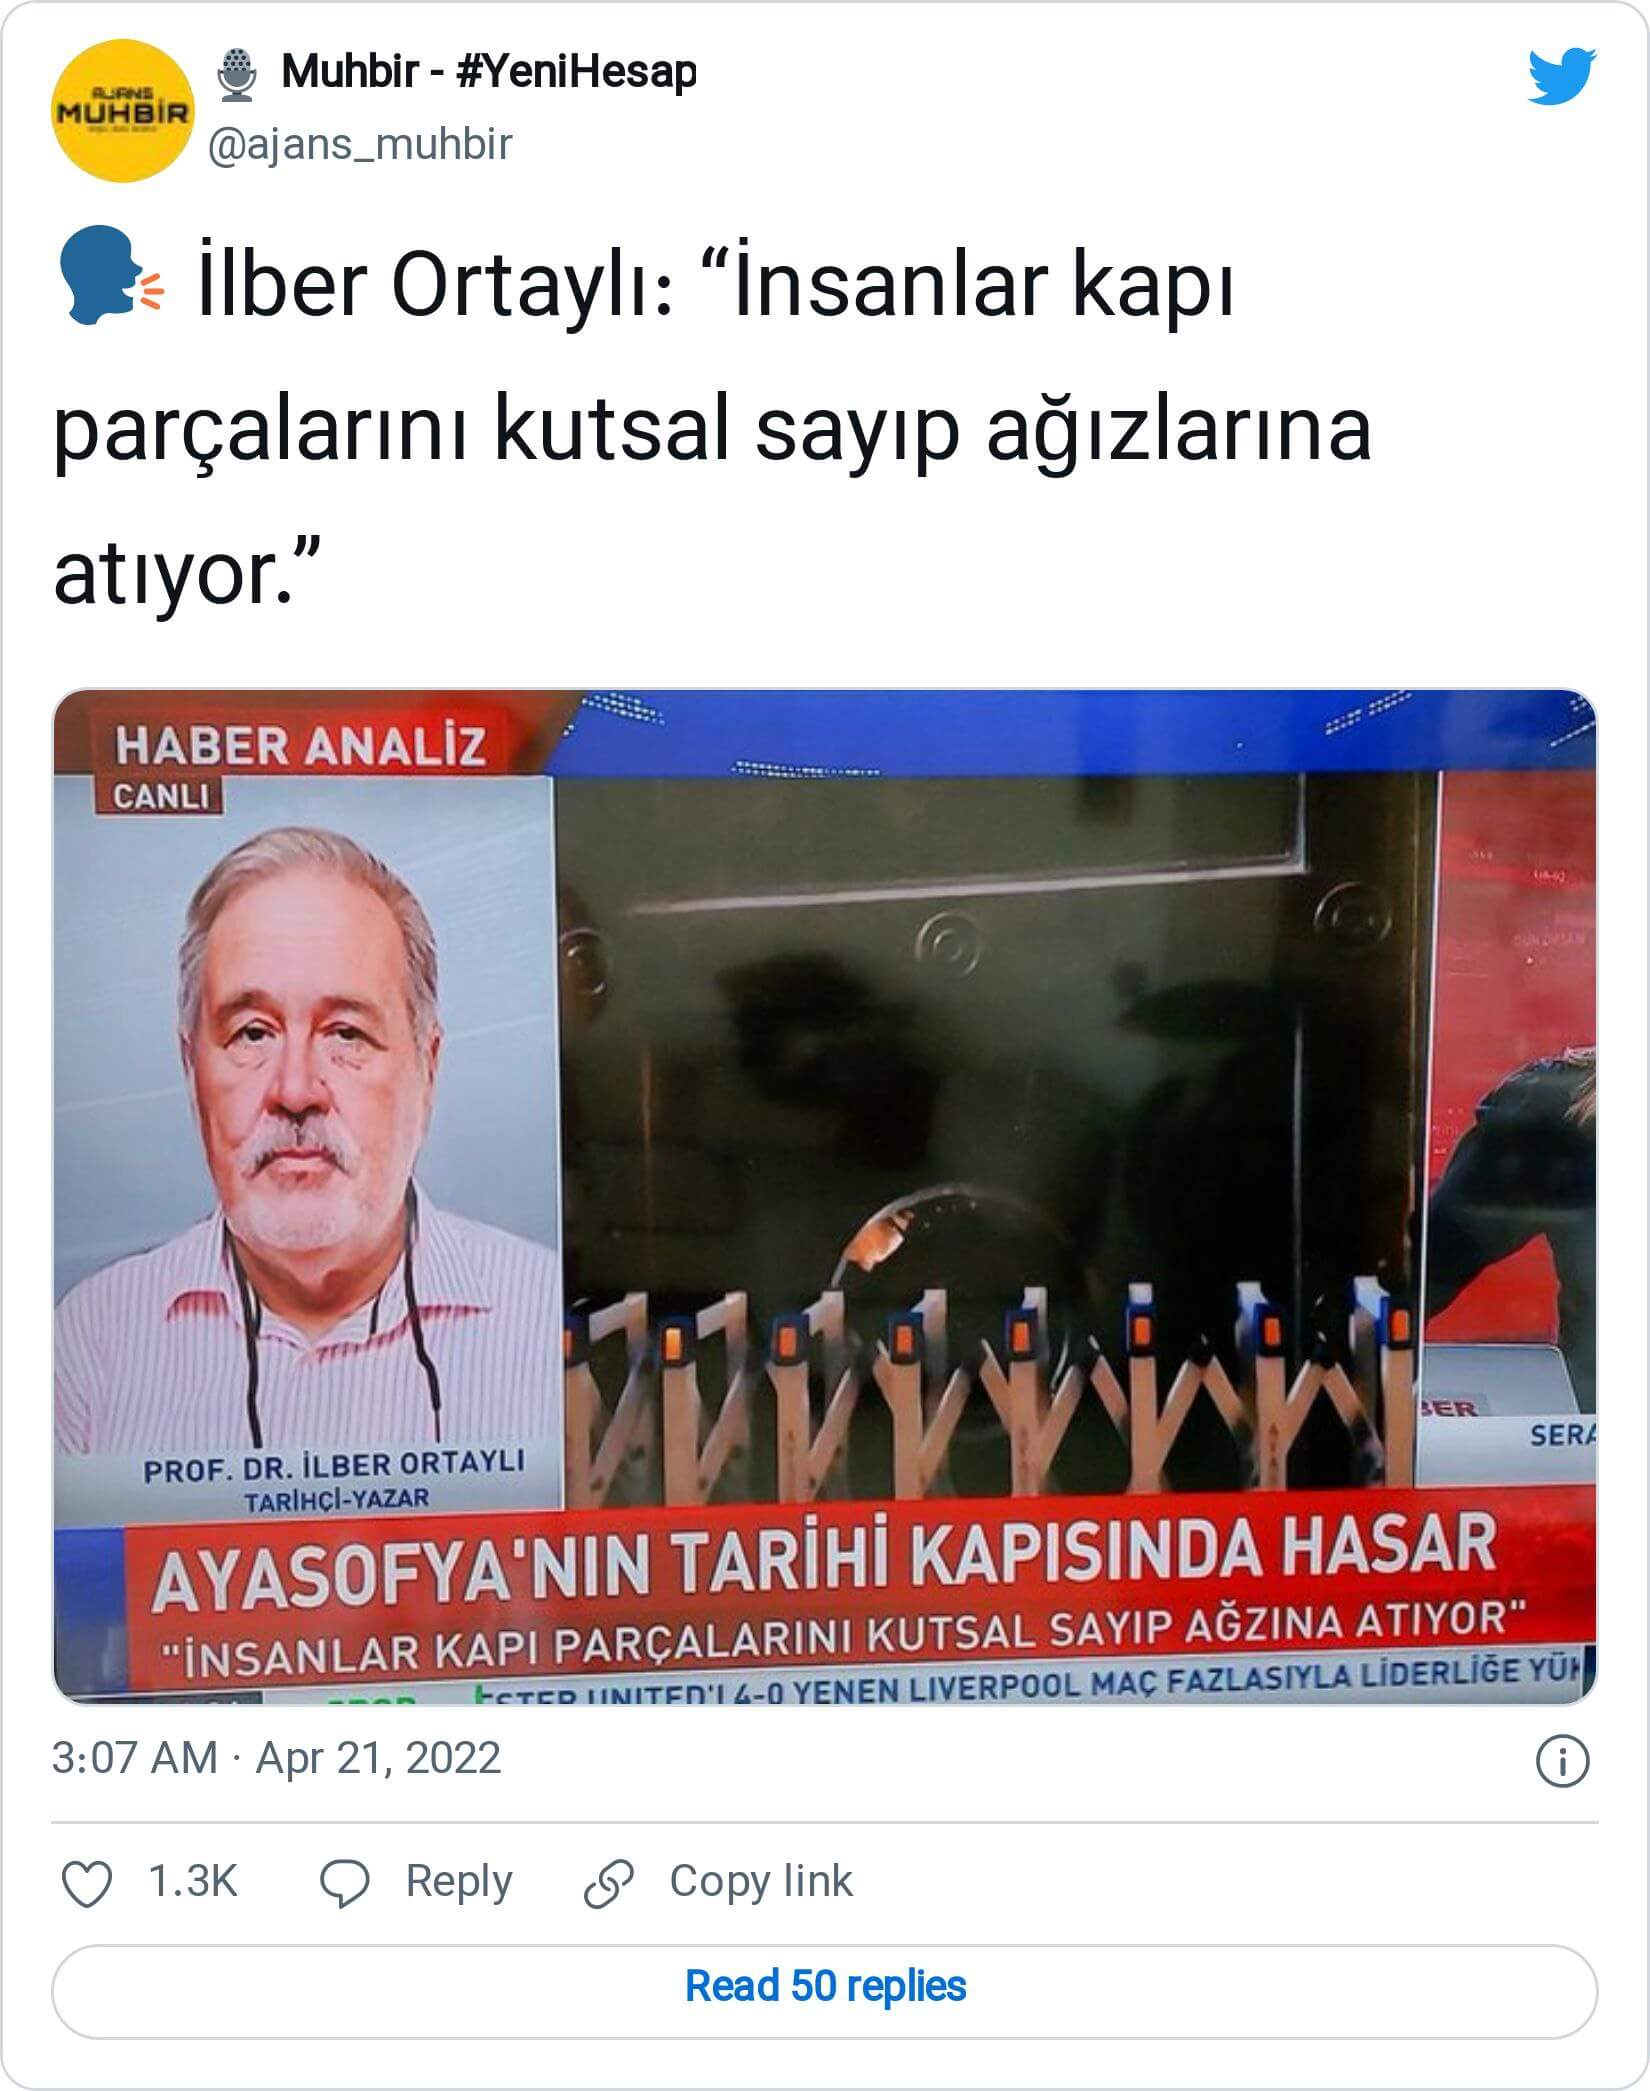Click the Copy link text
1650x2091 pixels.
pos(761,1881)
